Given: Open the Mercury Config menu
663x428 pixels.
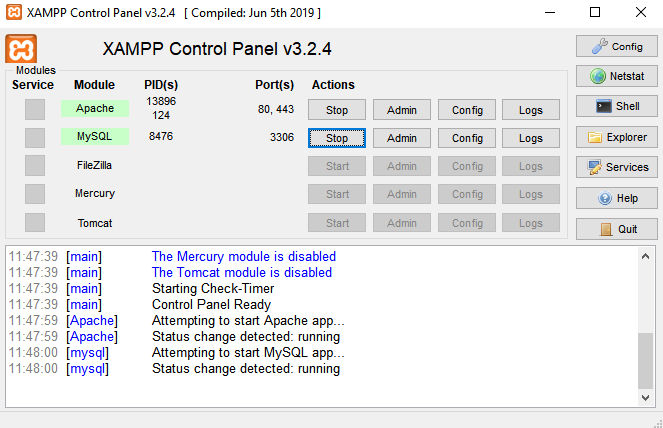Looking at the screenshot, I should pyautogui.click(x=467, y=194).
